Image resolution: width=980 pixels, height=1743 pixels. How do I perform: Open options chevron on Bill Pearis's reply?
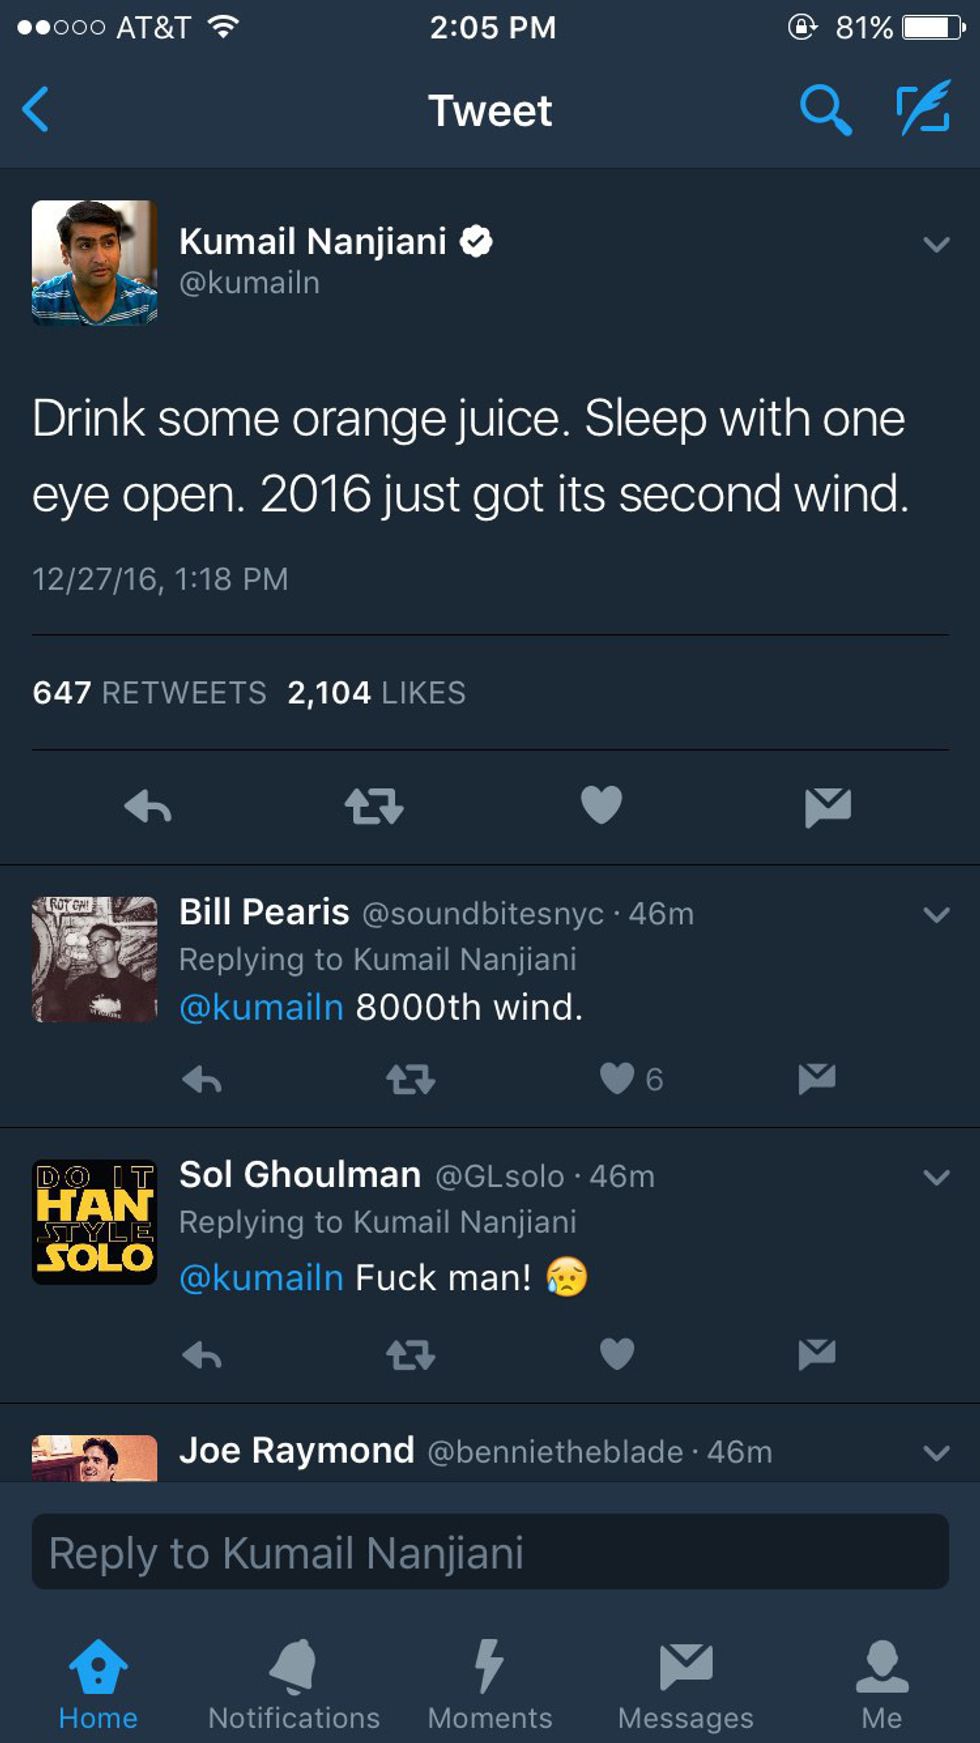pos(936,914)
